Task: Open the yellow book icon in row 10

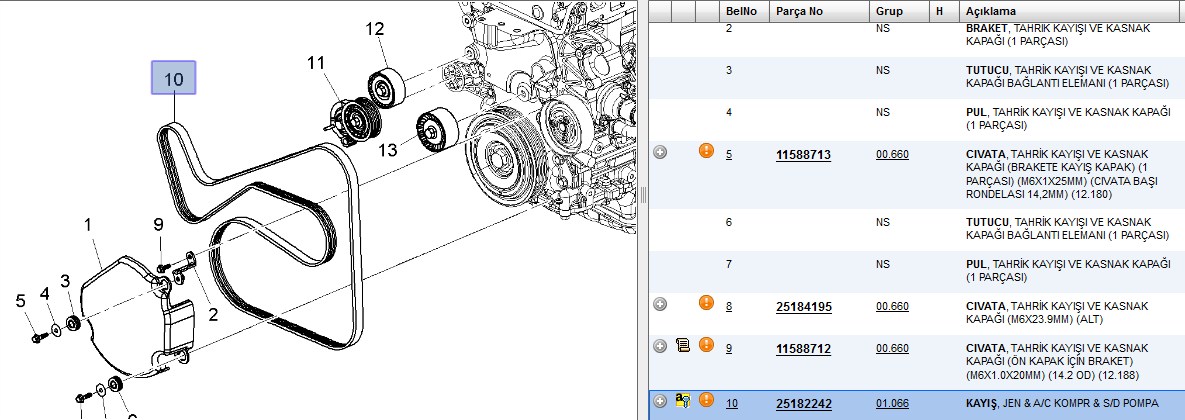Action: 683,400
